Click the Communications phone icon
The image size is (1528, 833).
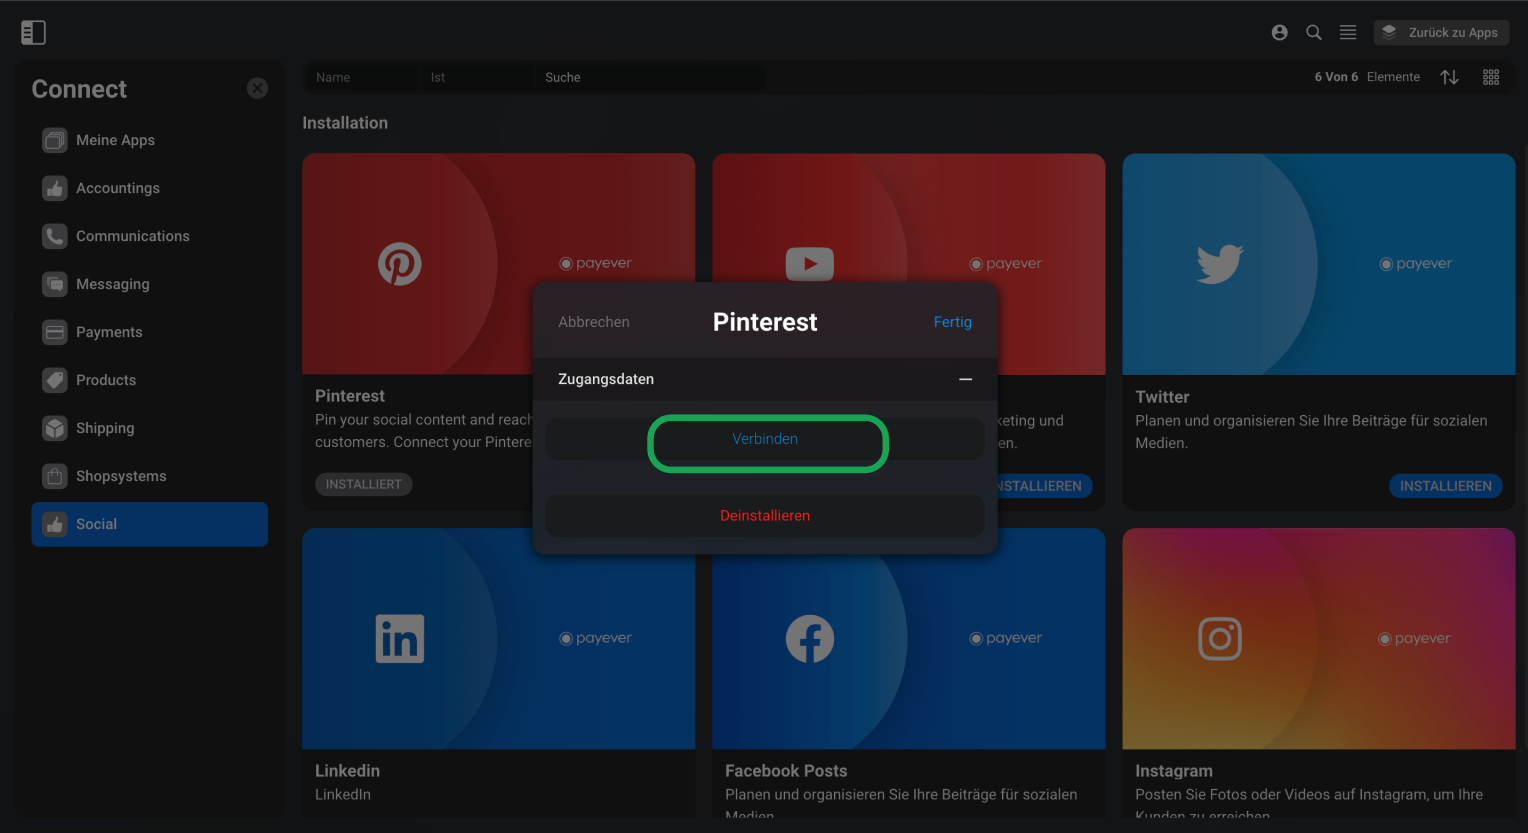55,236
